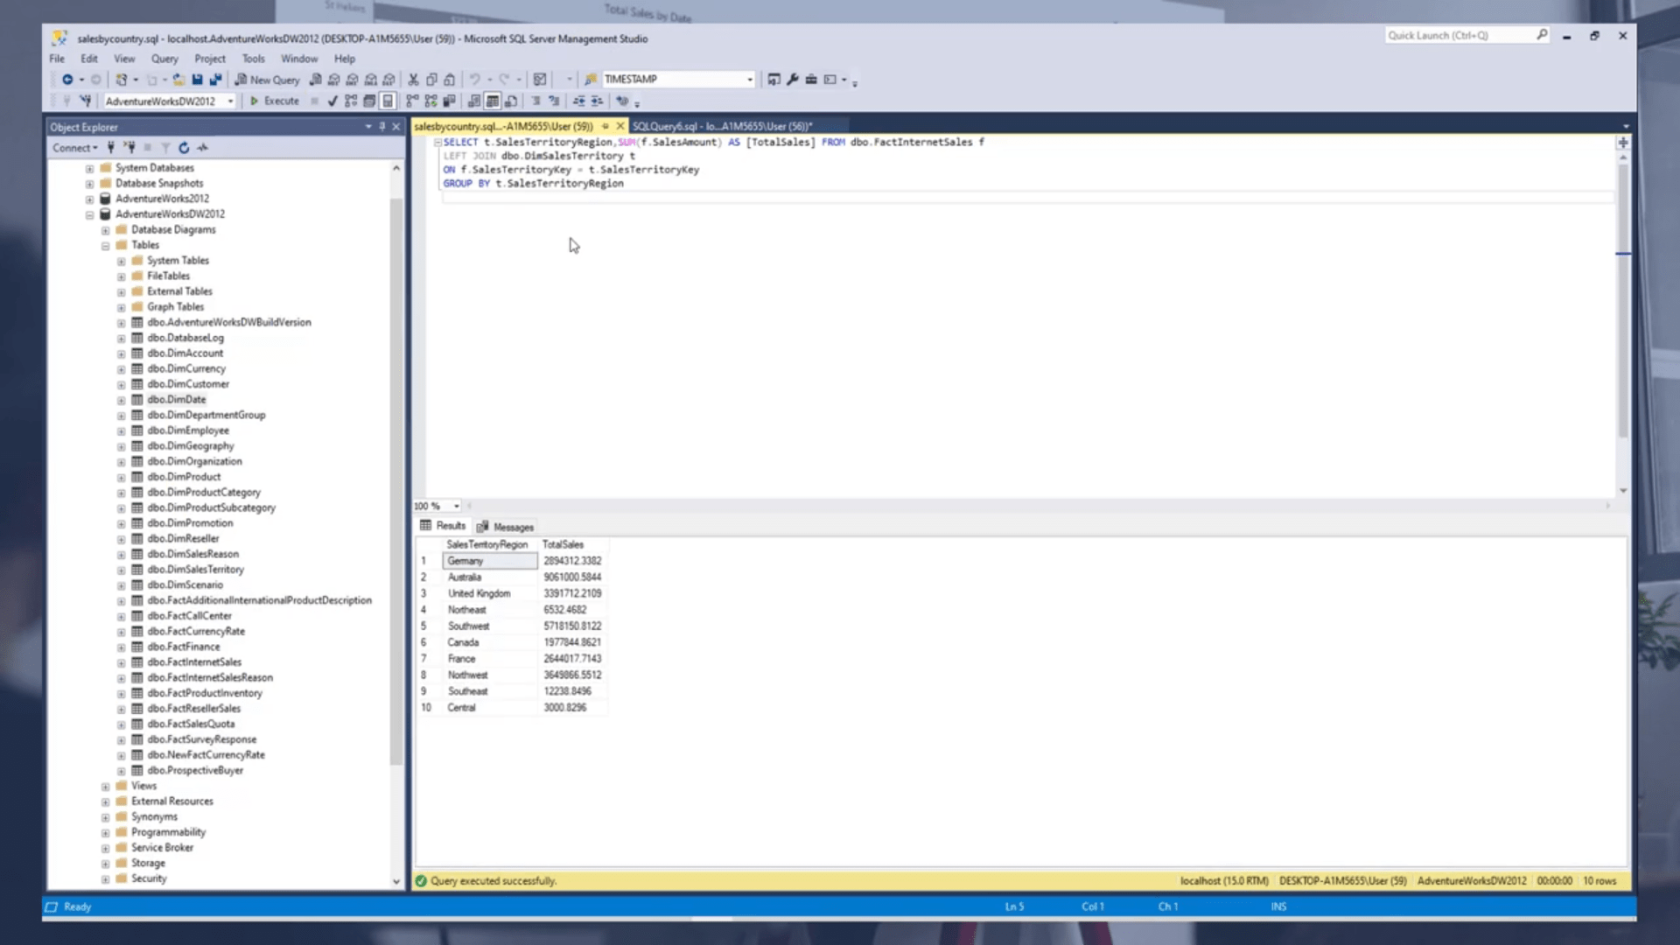Click the Save file toolbar icon

pyautogui.click(x=197, y=79)
